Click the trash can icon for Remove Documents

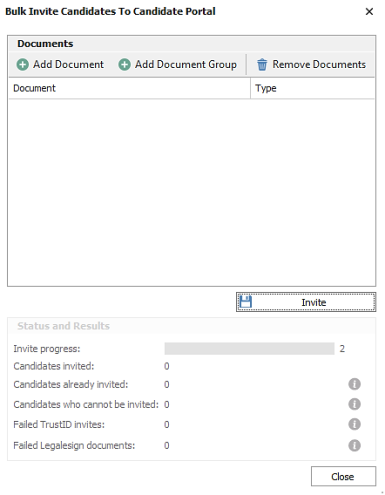262,64
